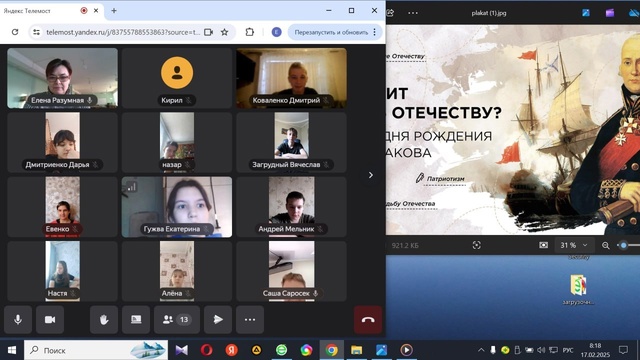The width and height of the screenshot is (640, 360).
Task: Reload the Telemost page
Action: pos(15,32)
